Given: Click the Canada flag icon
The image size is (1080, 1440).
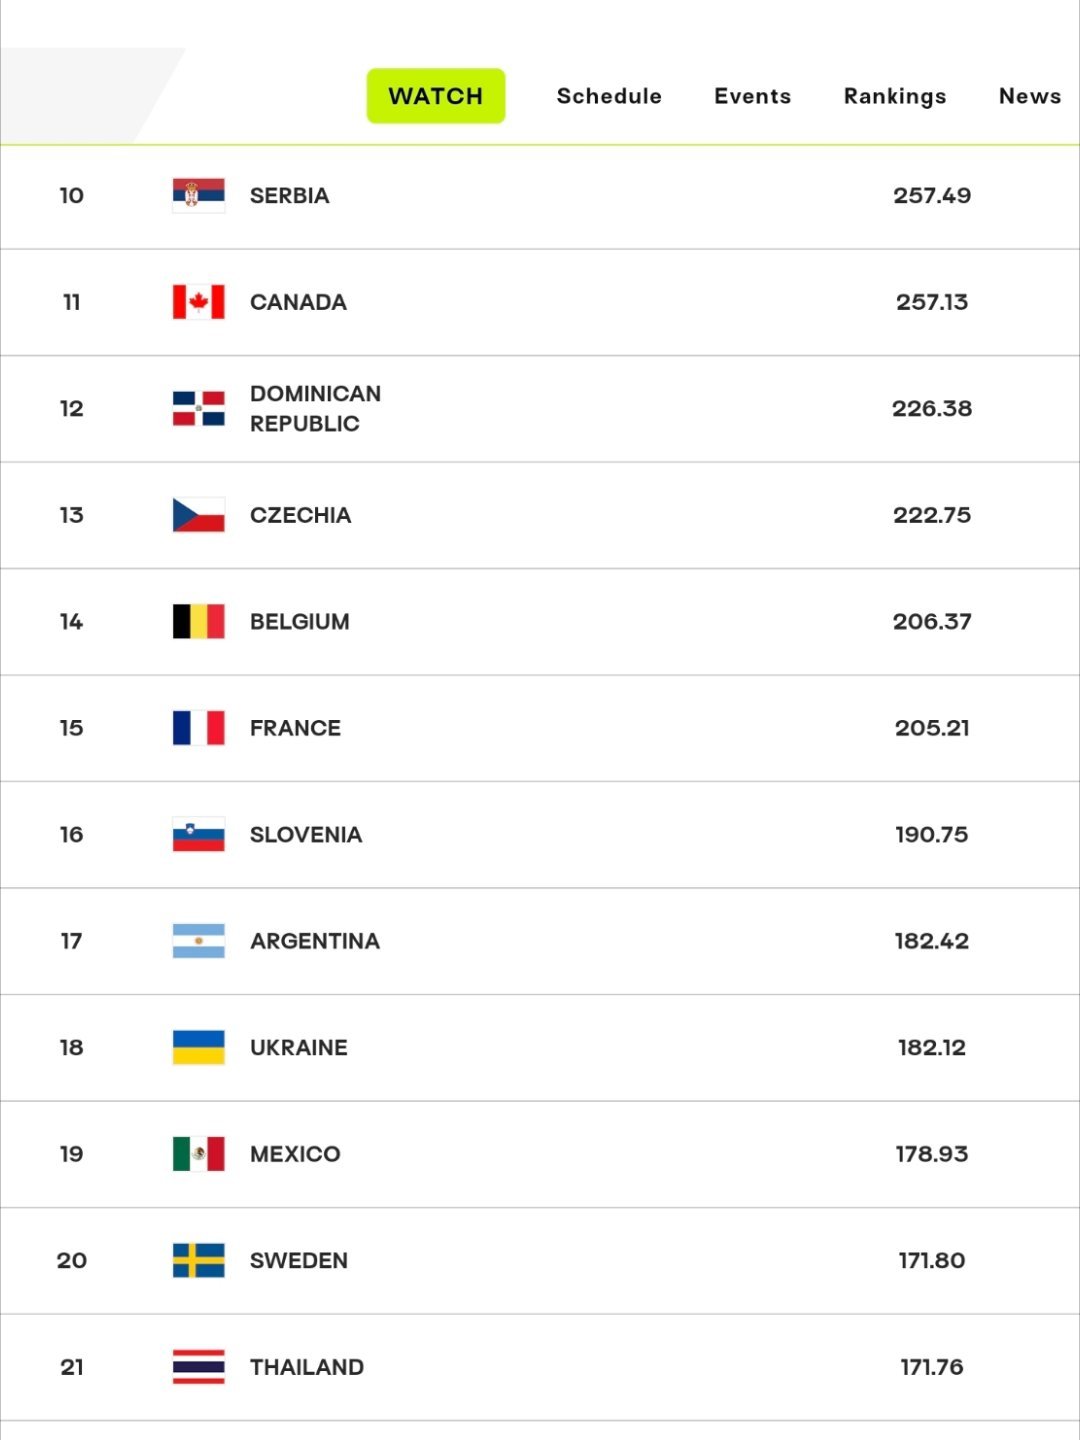Looking at the screenshot, I should [x=198, y=302].
